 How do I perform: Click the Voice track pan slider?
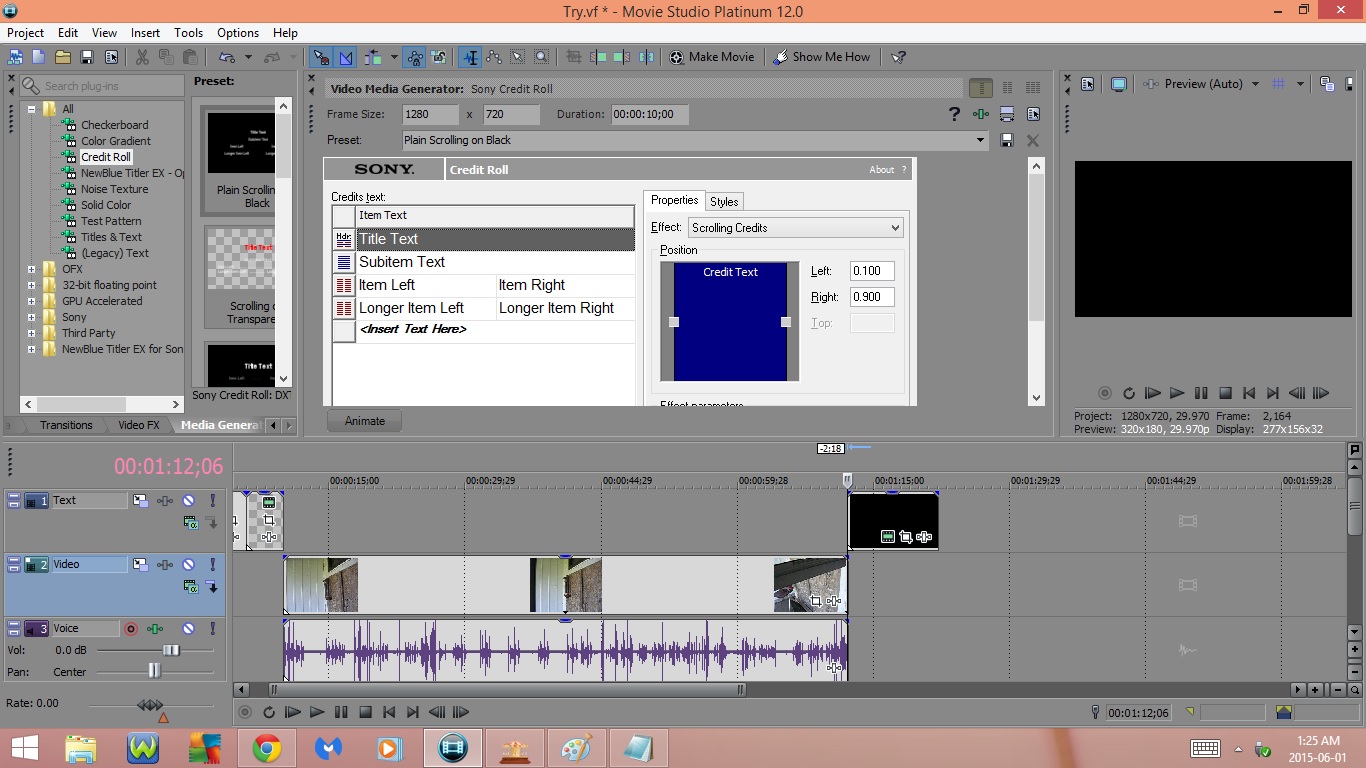pyautogui.click(x=153, y=671)
